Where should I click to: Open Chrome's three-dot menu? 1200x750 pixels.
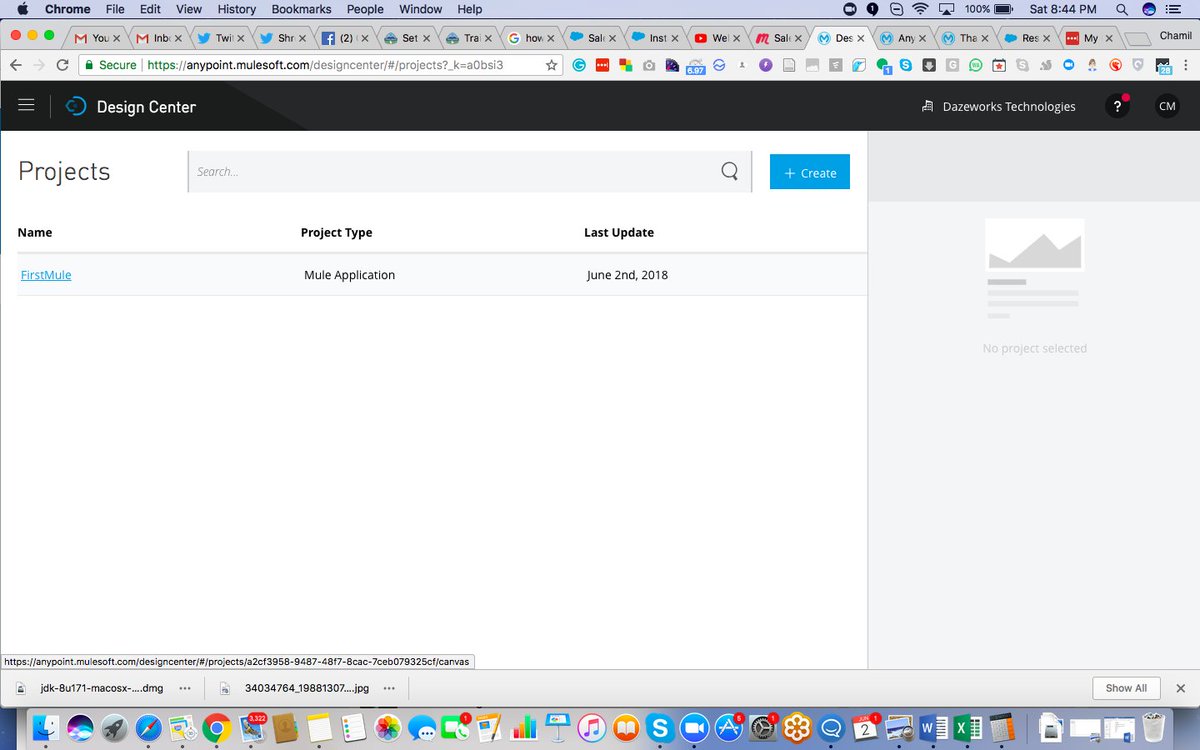coord(1187,64)
